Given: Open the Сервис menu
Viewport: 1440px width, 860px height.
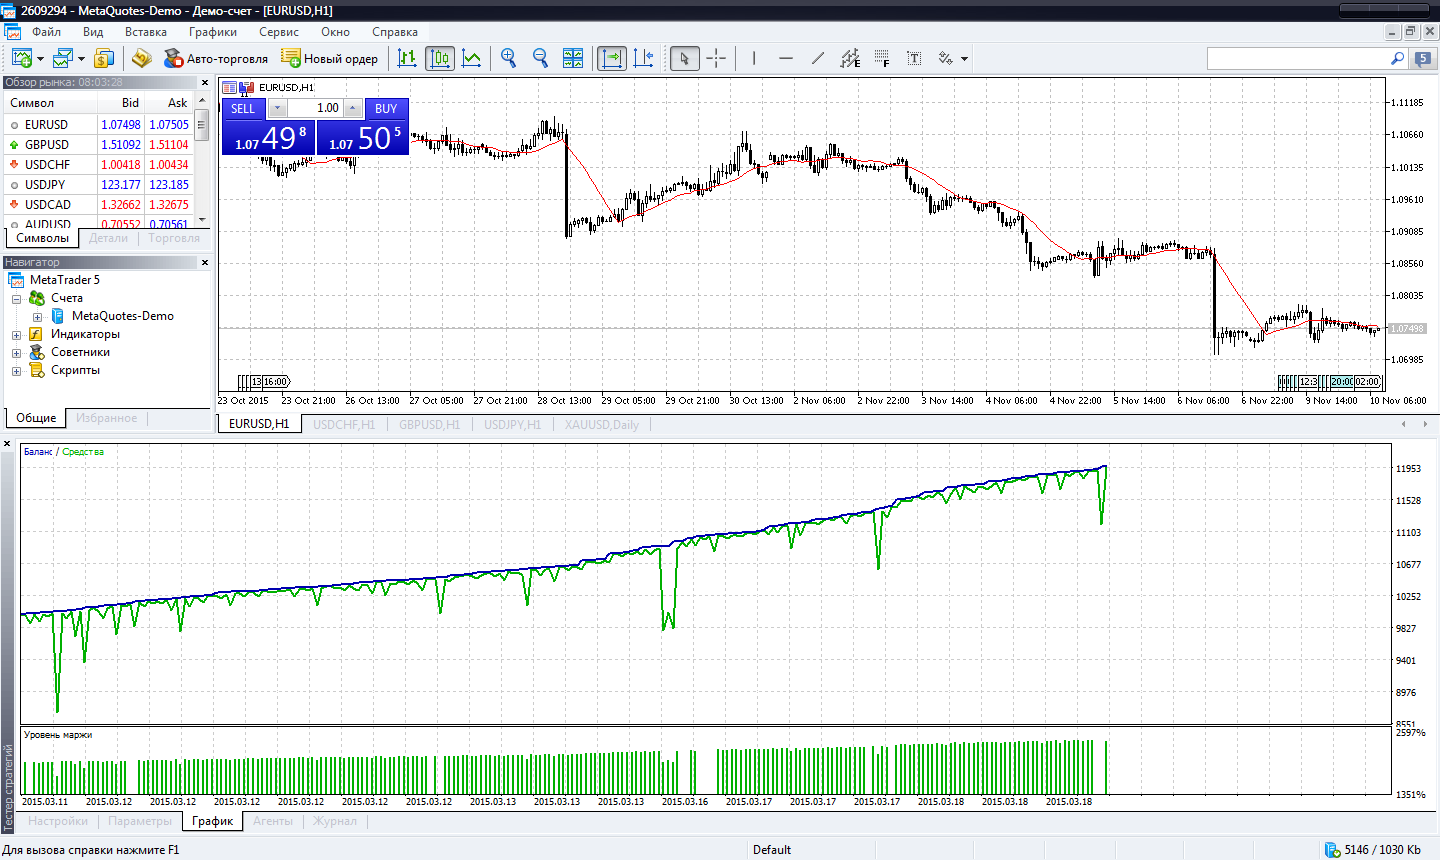Looking at the screenshot, I should coord(278,32).
